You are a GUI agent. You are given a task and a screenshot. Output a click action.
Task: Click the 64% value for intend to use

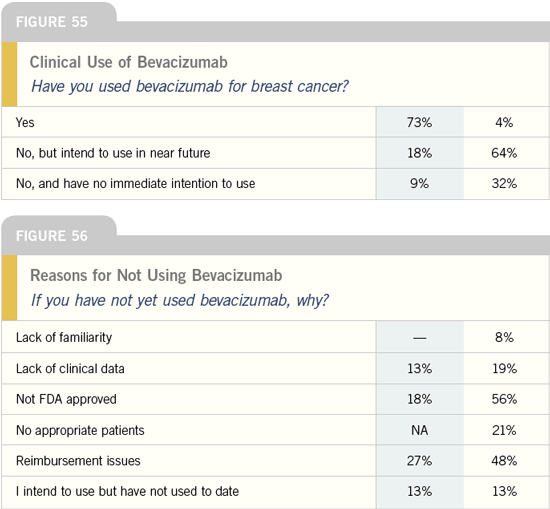504,153
